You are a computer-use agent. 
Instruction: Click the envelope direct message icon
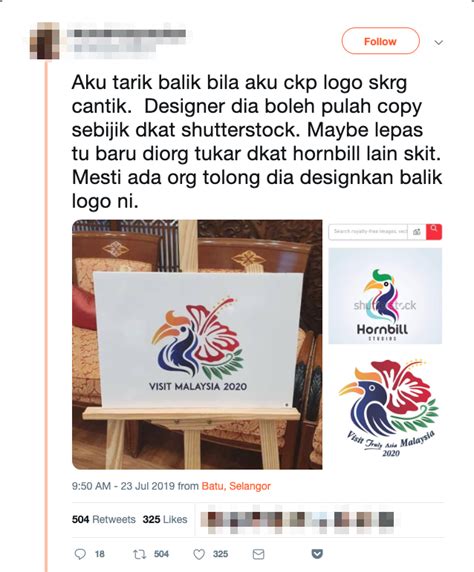coord(258,554)
